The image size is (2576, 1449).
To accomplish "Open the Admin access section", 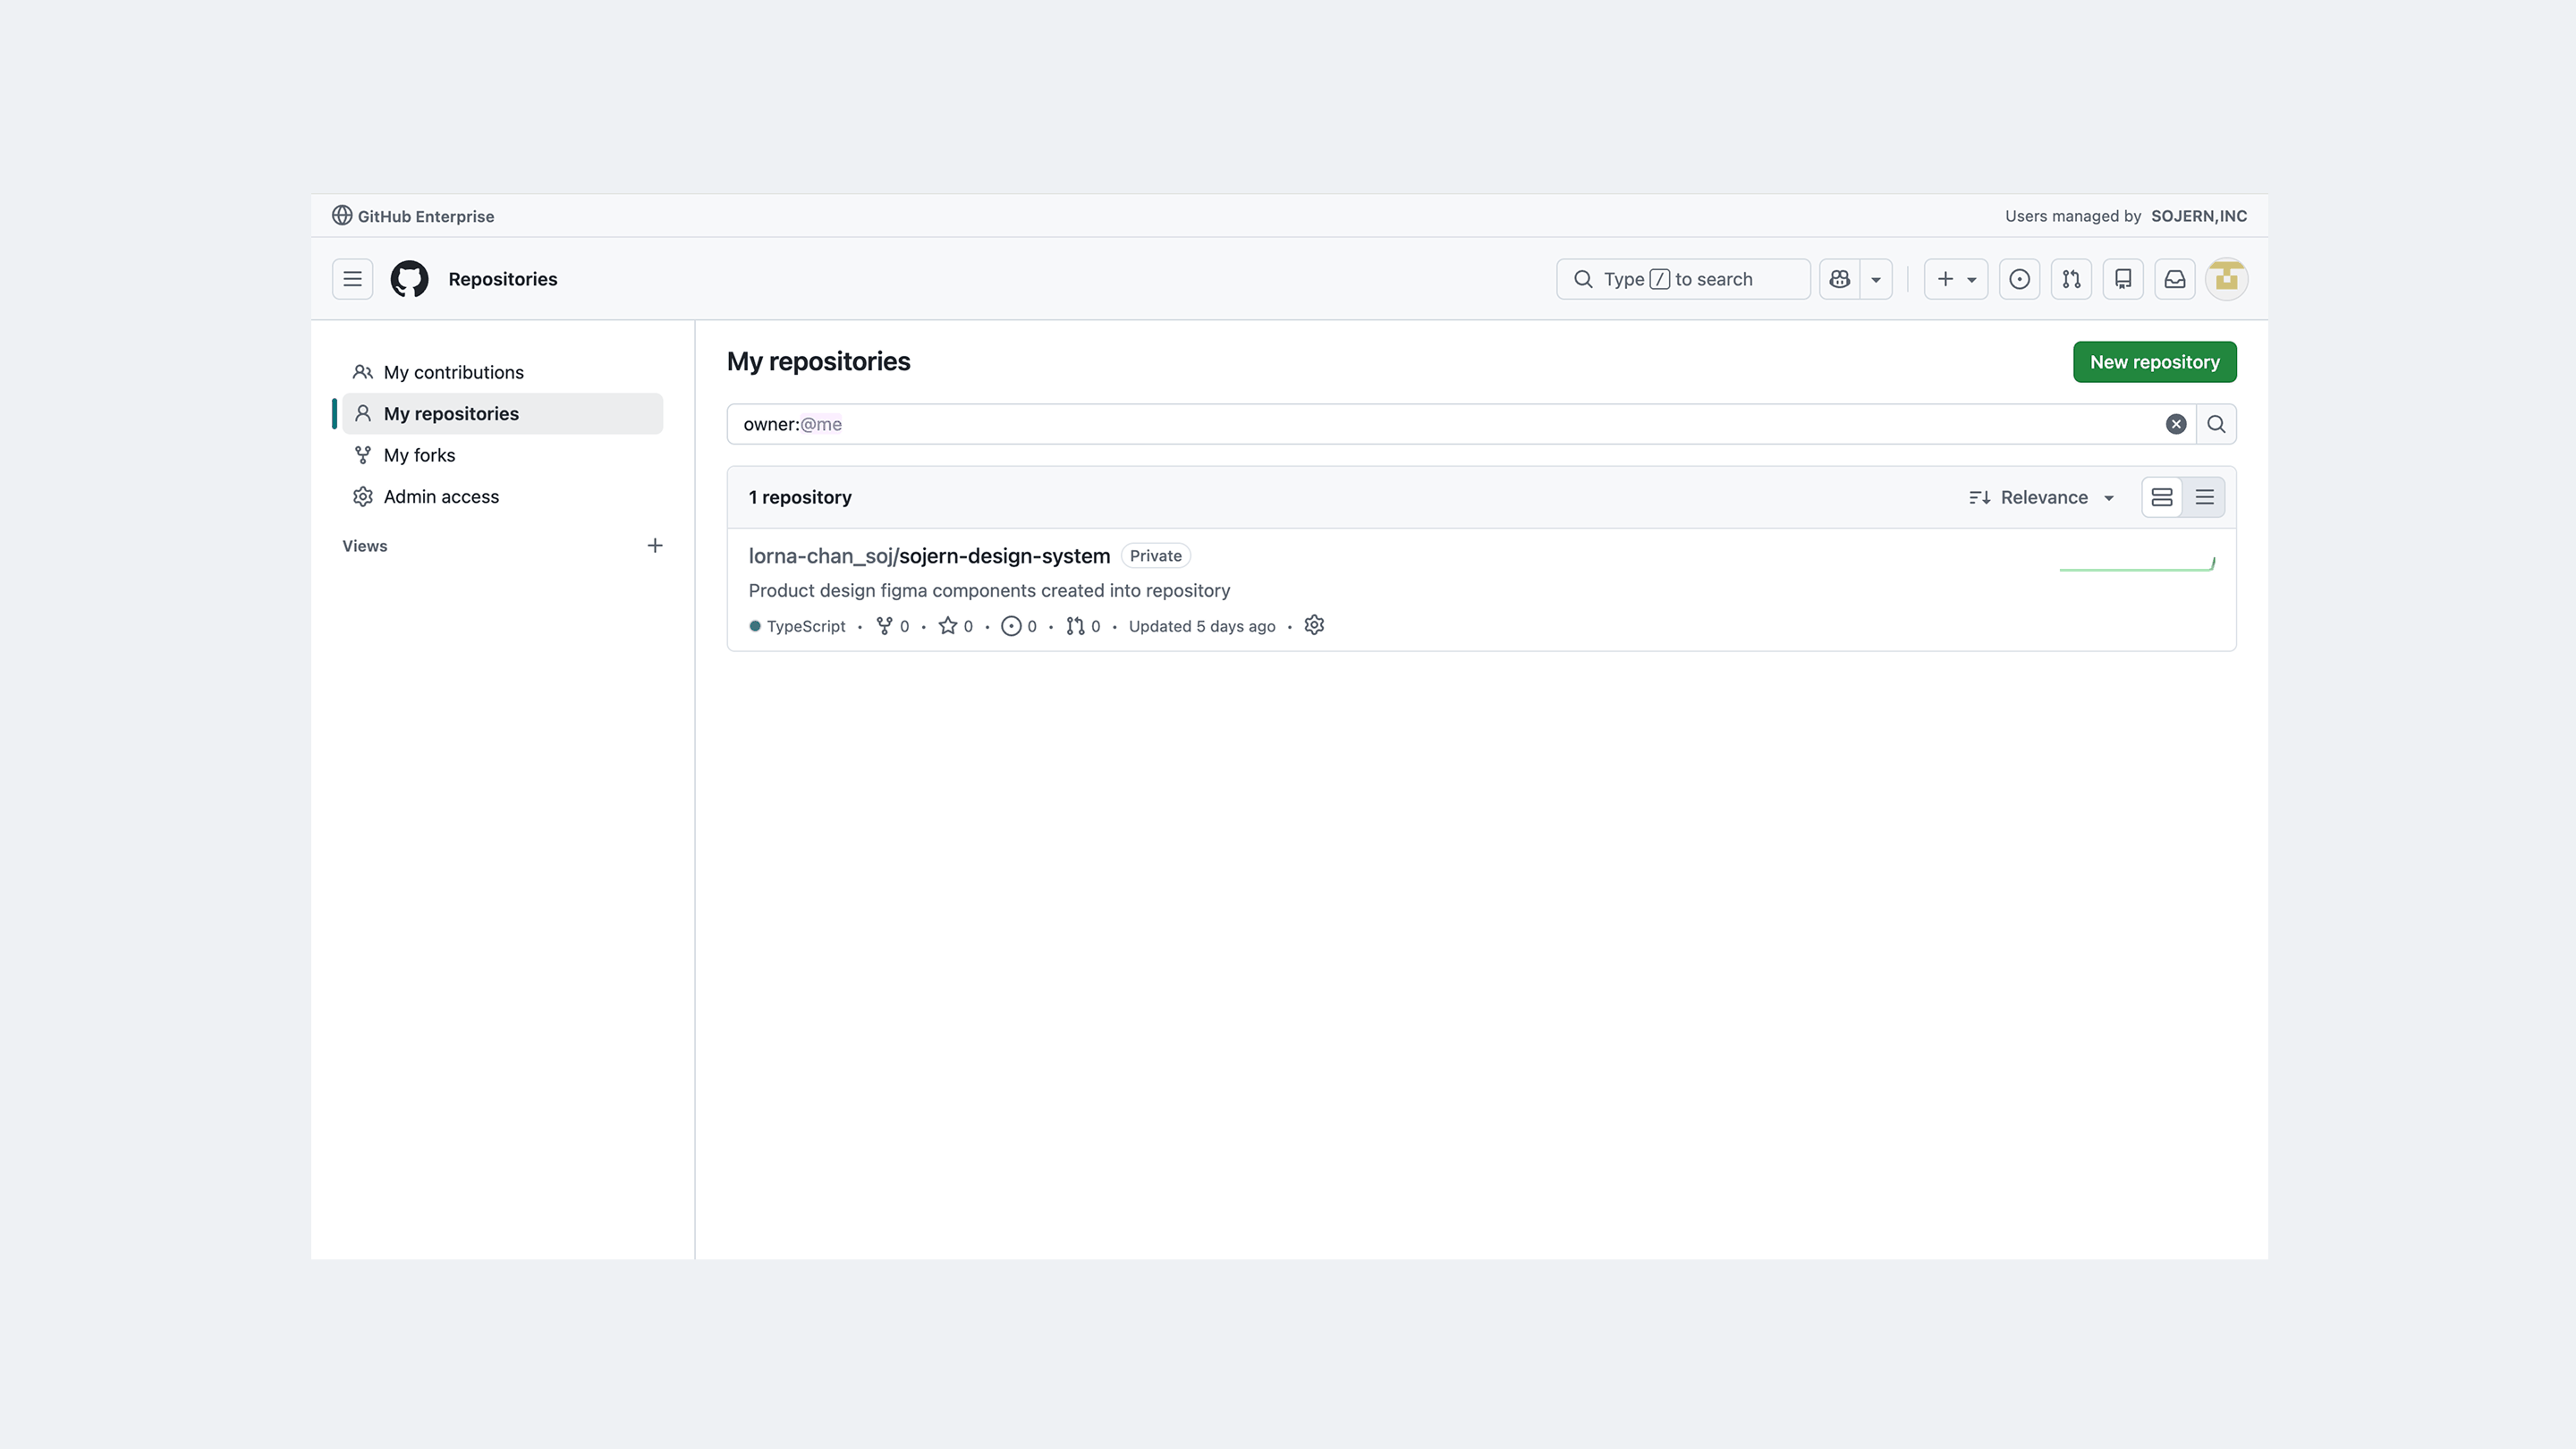I will 441,496.
